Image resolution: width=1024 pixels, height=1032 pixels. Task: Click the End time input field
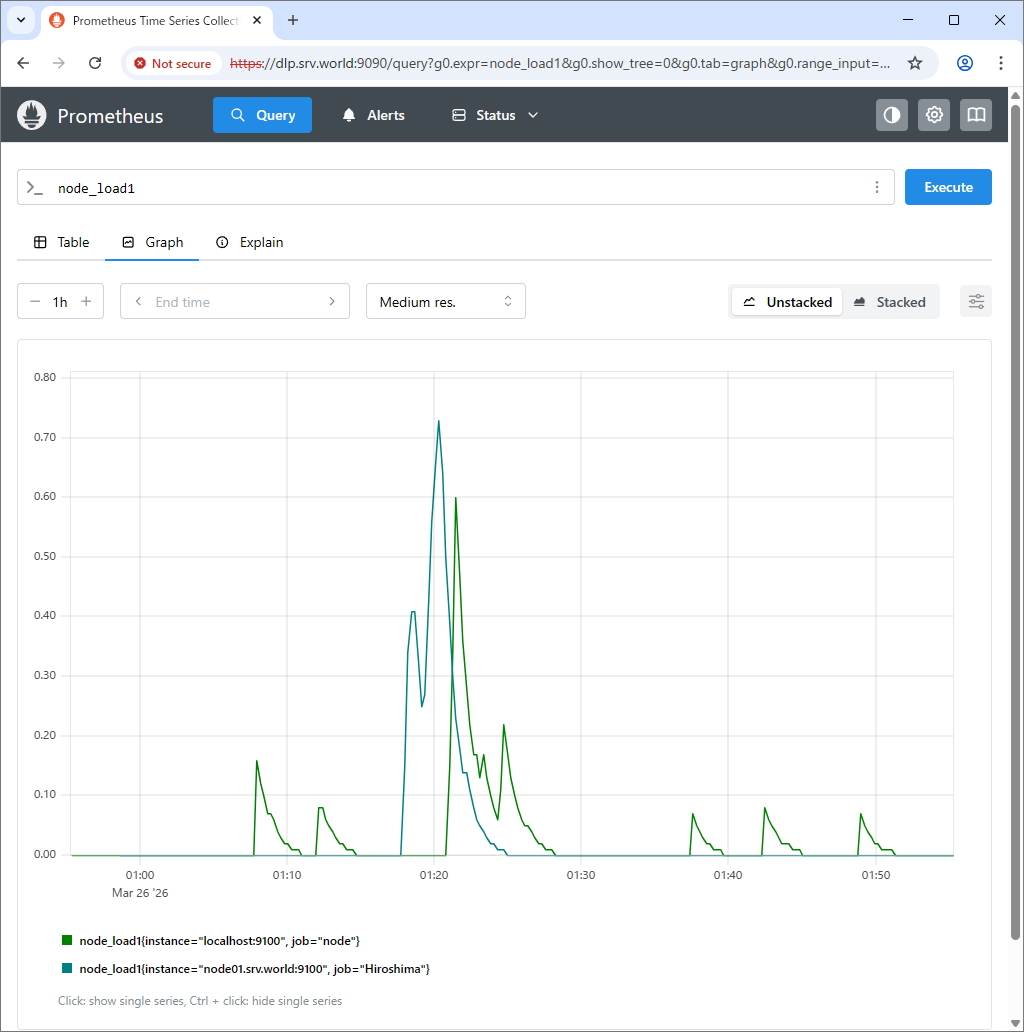tap(235, 301)
